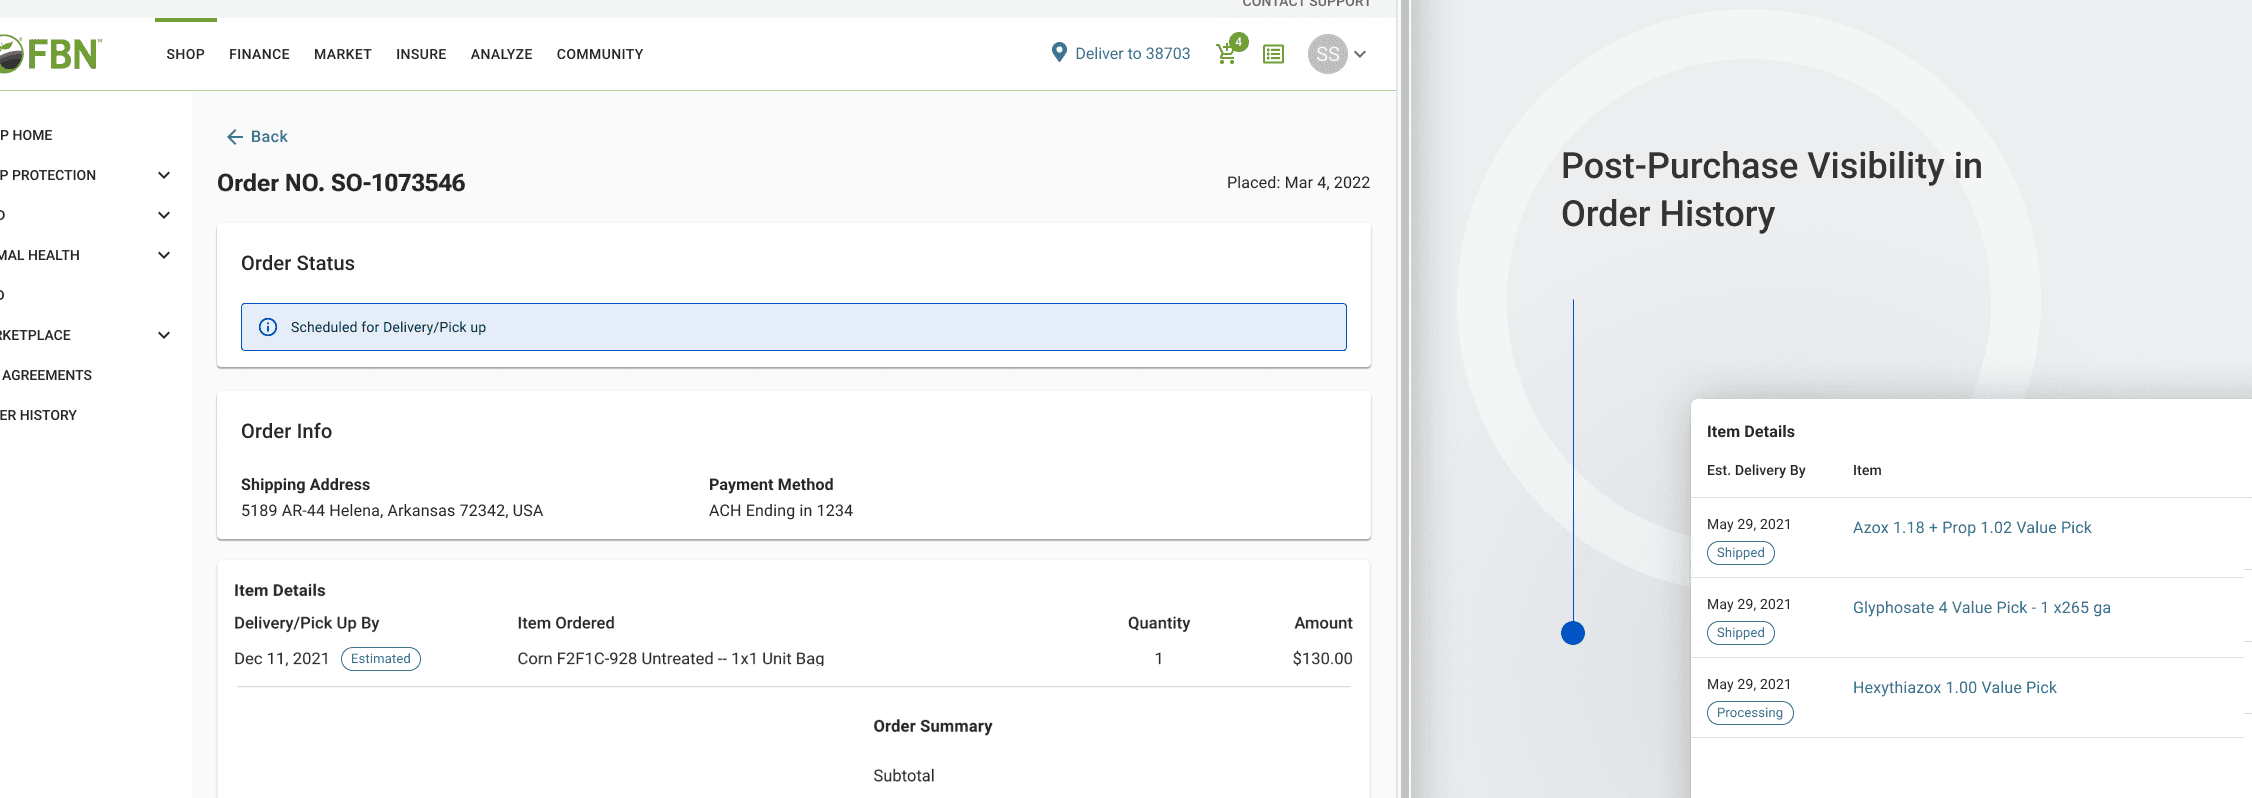The width and height of the screenshot is (2252, 798).
Task: Click the Deliver to 38703 link
Action: (1133, 53)
